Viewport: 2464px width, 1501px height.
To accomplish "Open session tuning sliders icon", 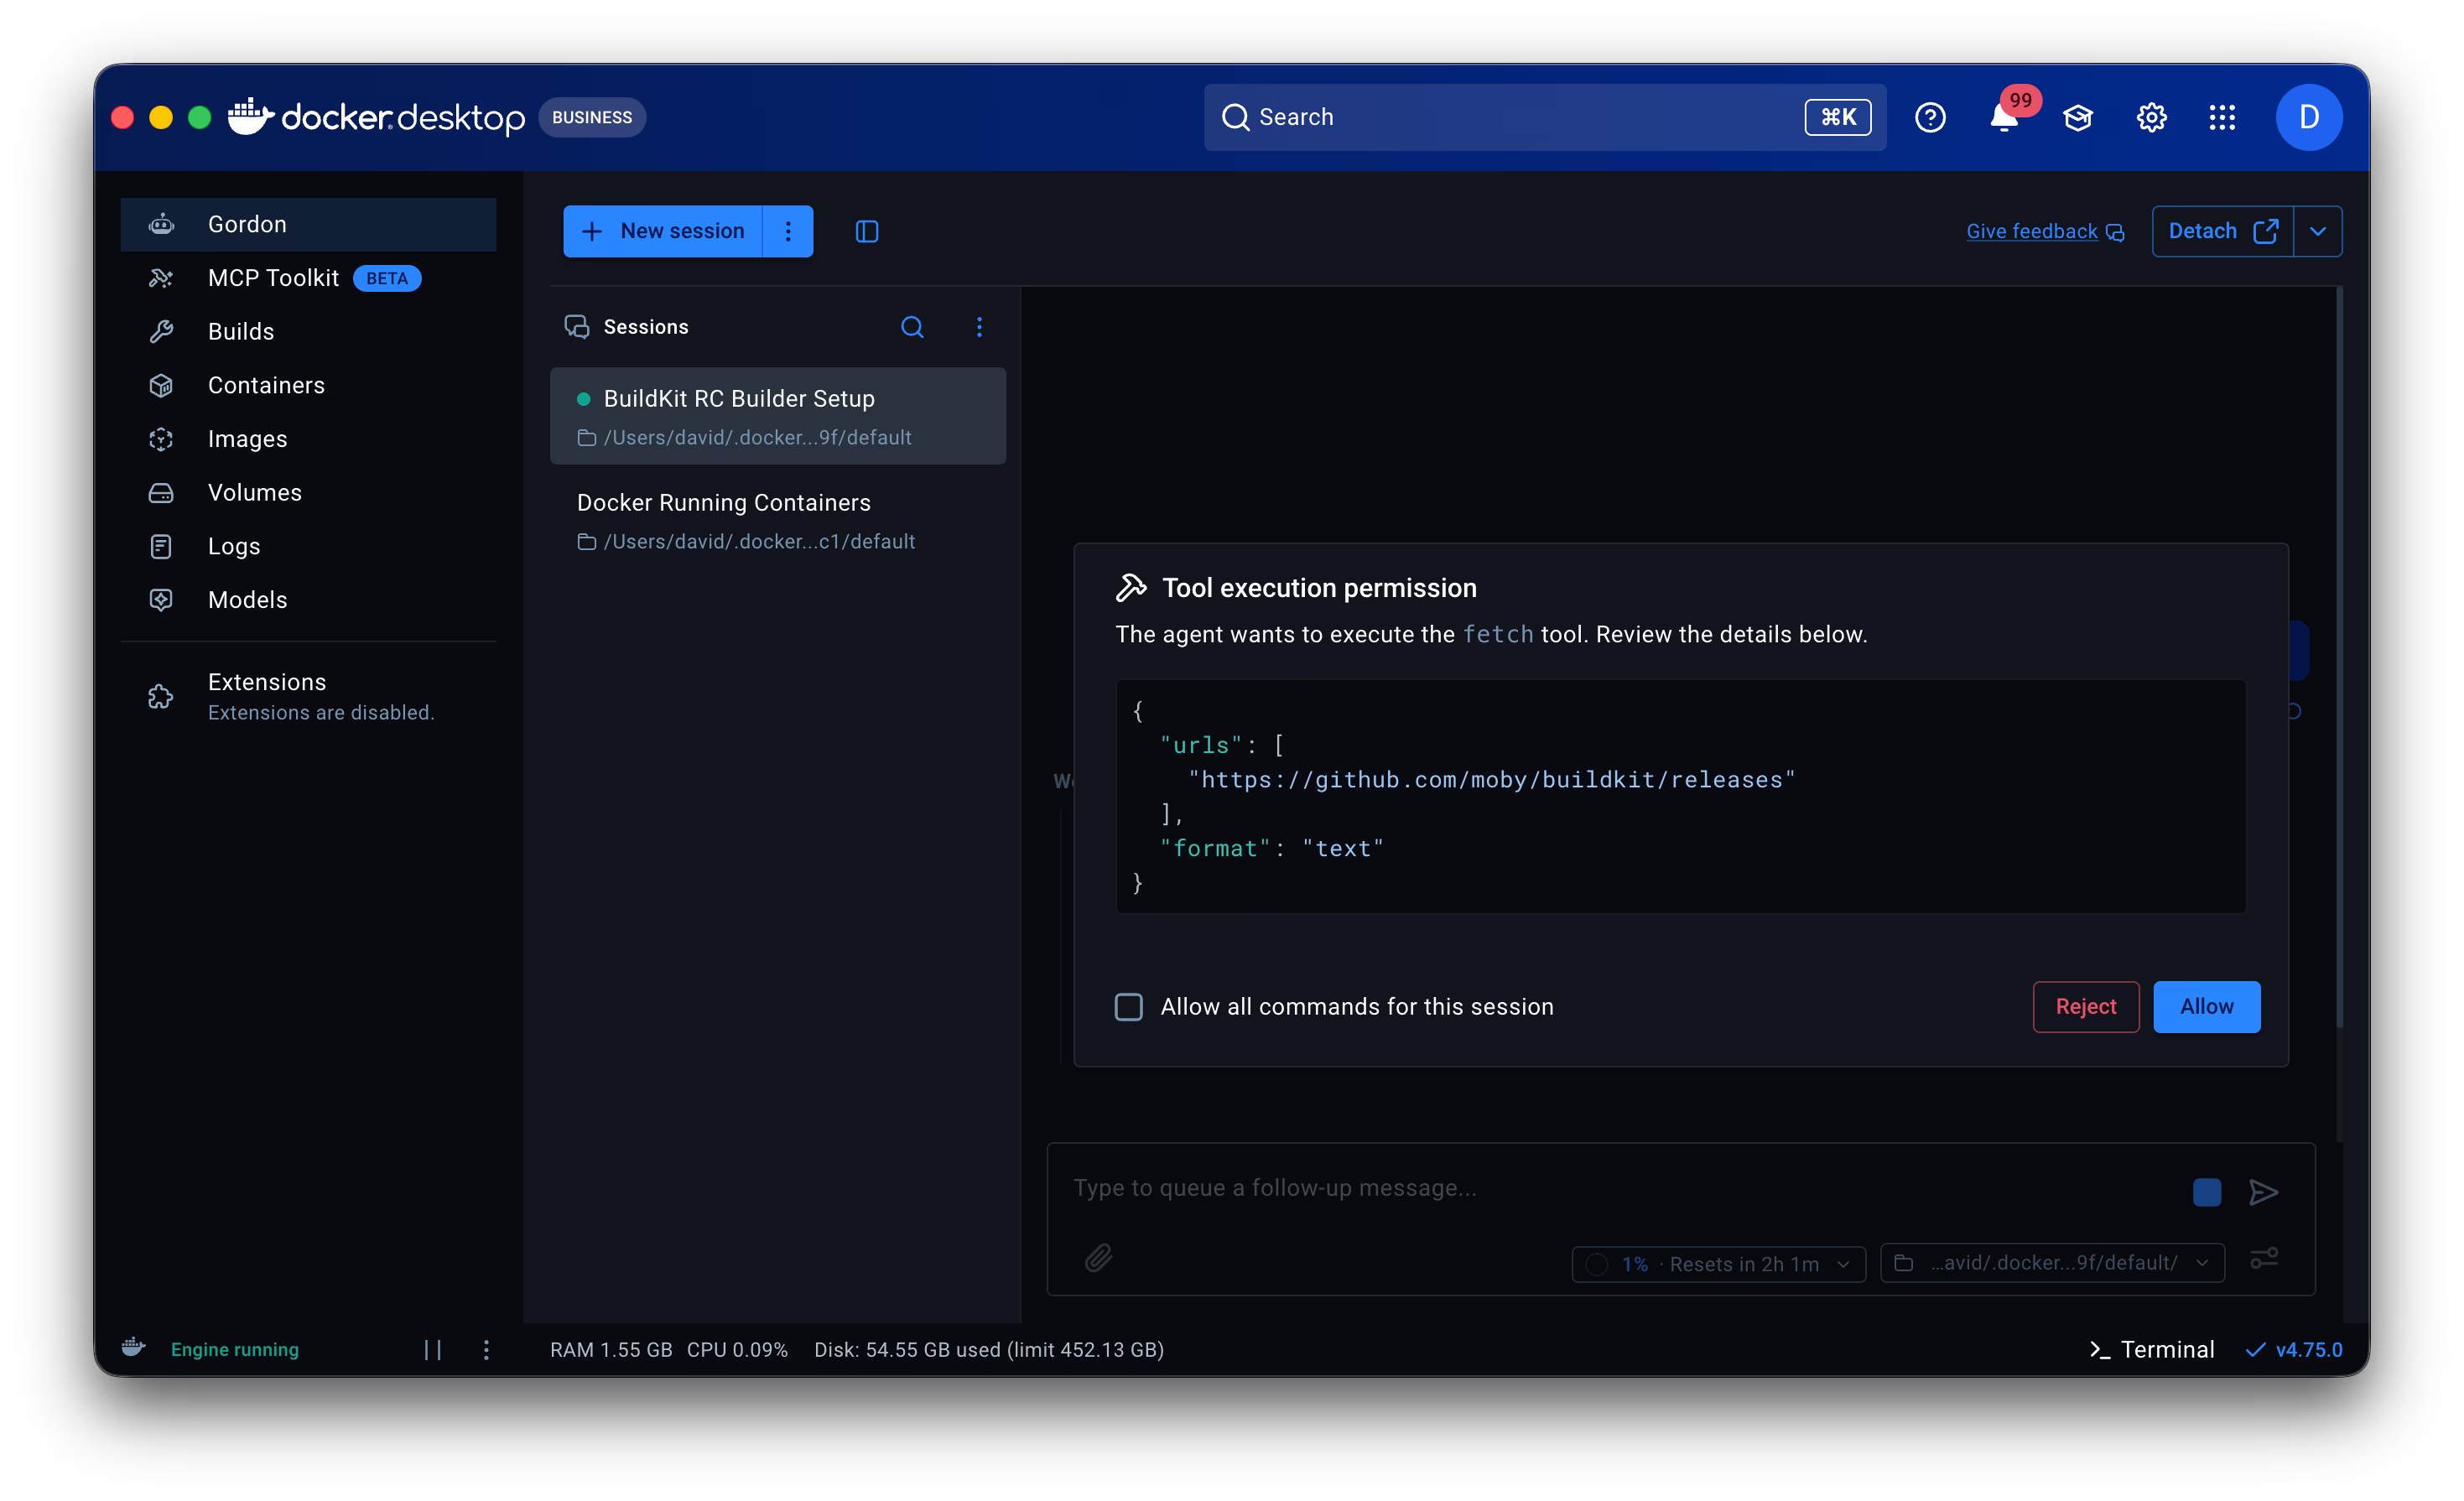I will pos(2264,1258).
